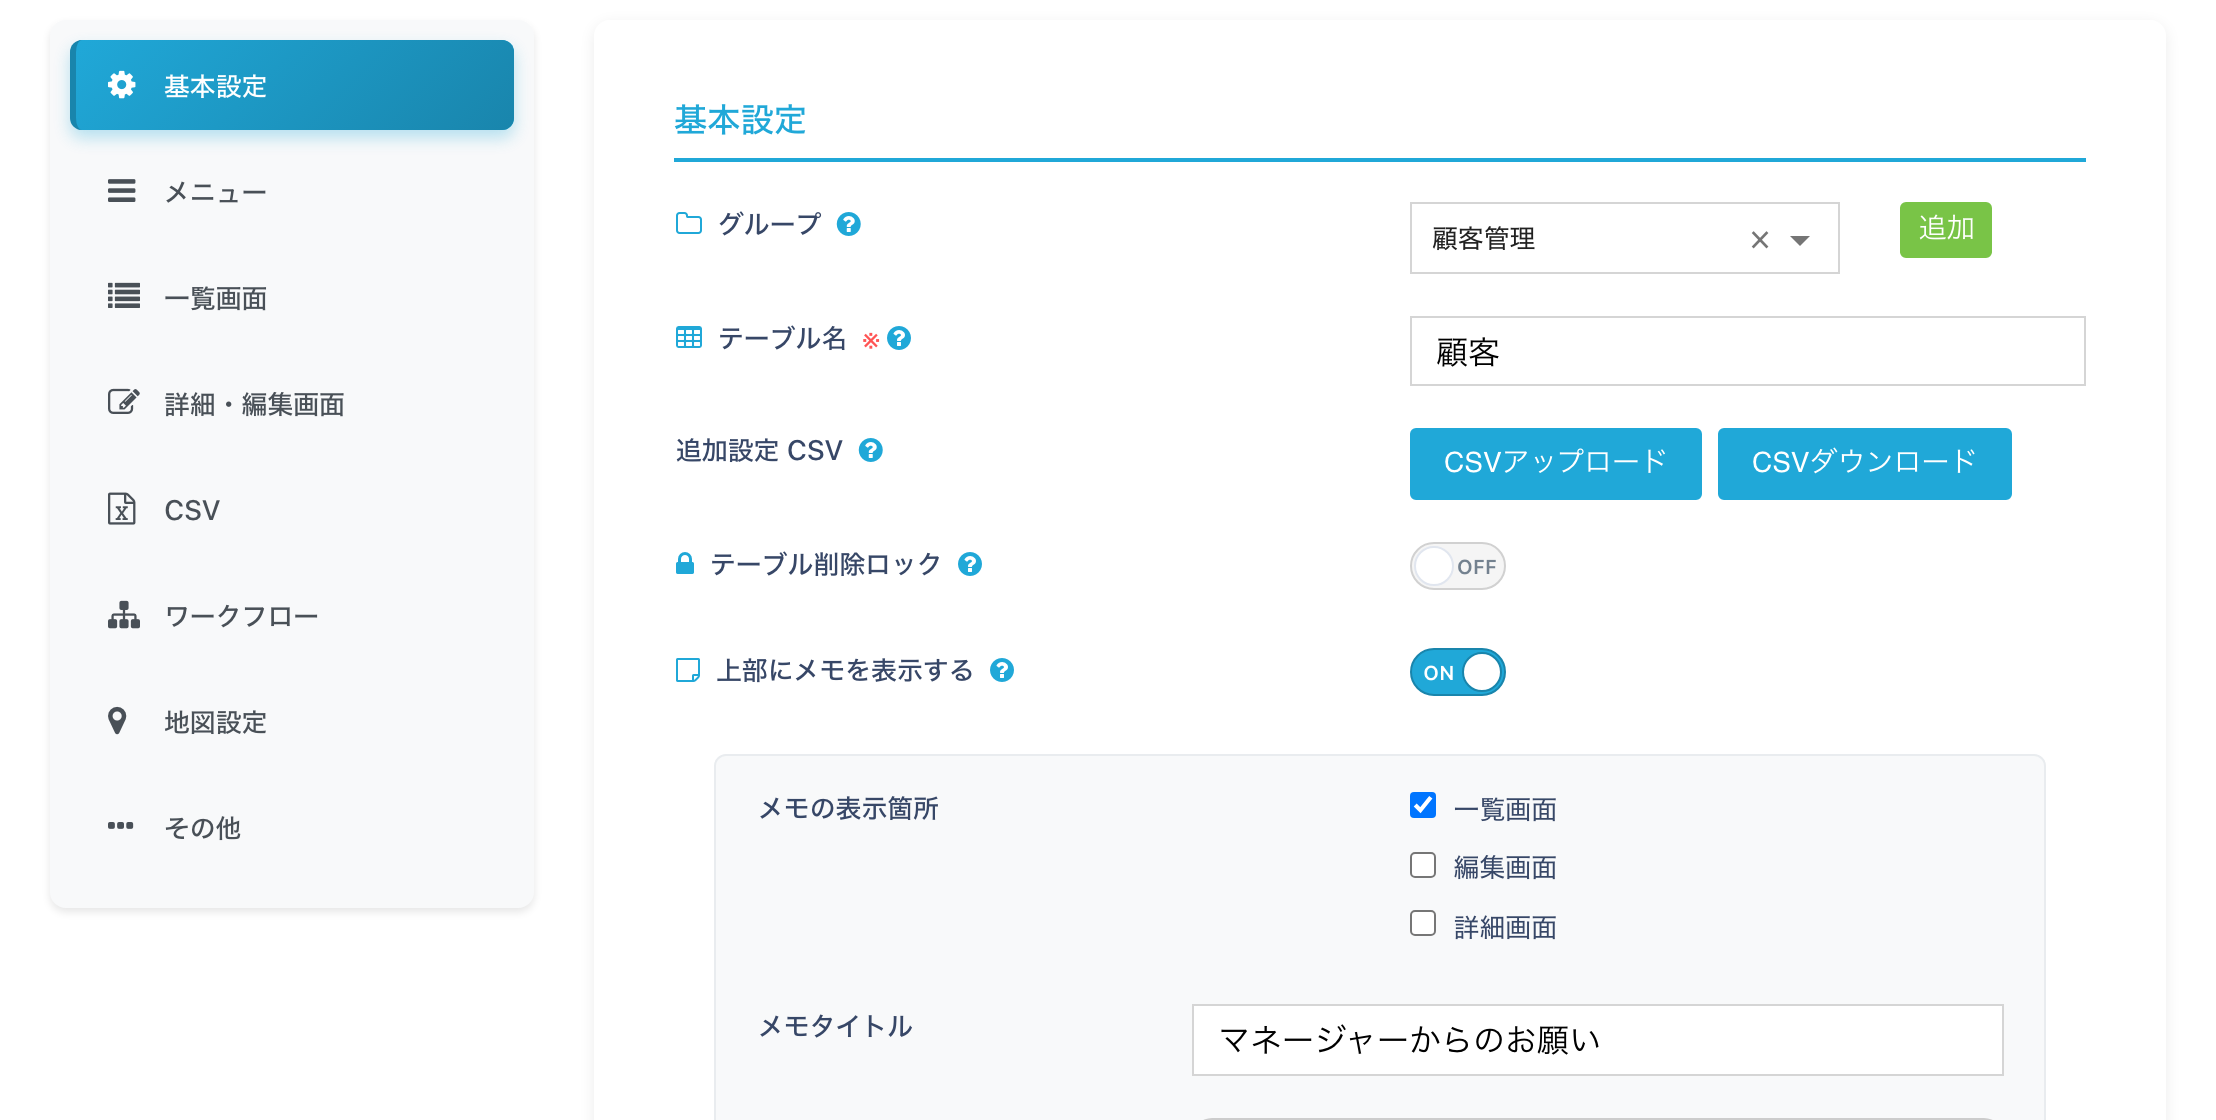The height and width of the screenshot is (1120, 2216).
Task: Click the sitemap icon beside ワークフロー
Action: [124, 615]
